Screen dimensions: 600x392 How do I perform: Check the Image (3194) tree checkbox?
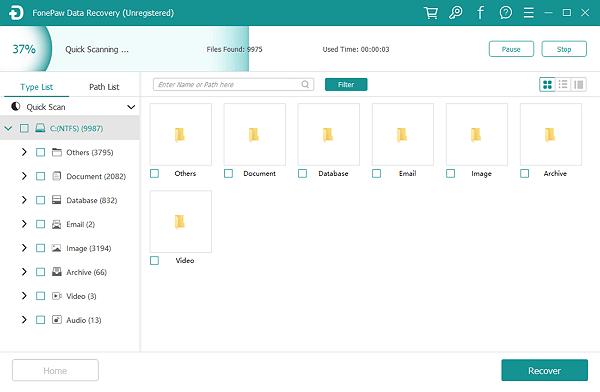[x=40, y=248]
